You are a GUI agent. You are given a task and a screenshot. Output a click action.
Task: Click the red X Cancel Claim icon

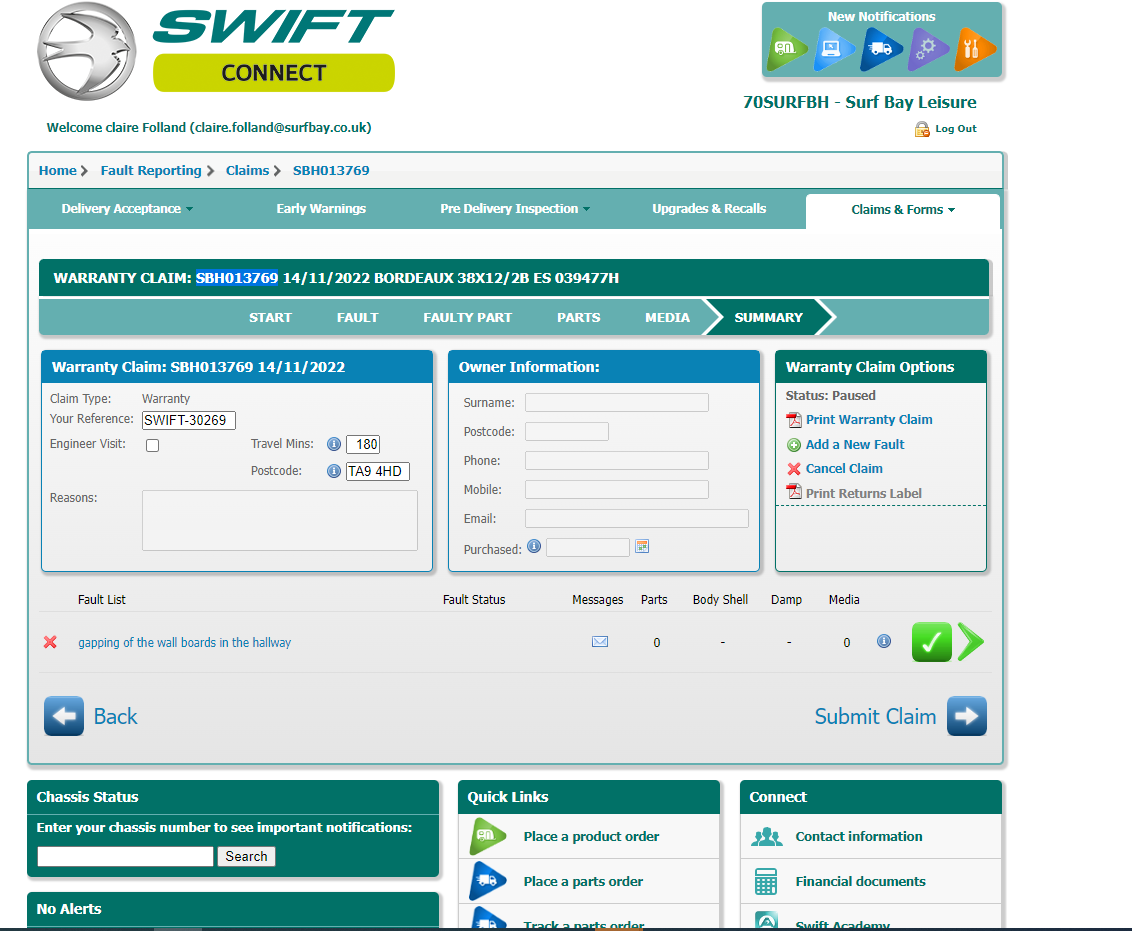794,469
